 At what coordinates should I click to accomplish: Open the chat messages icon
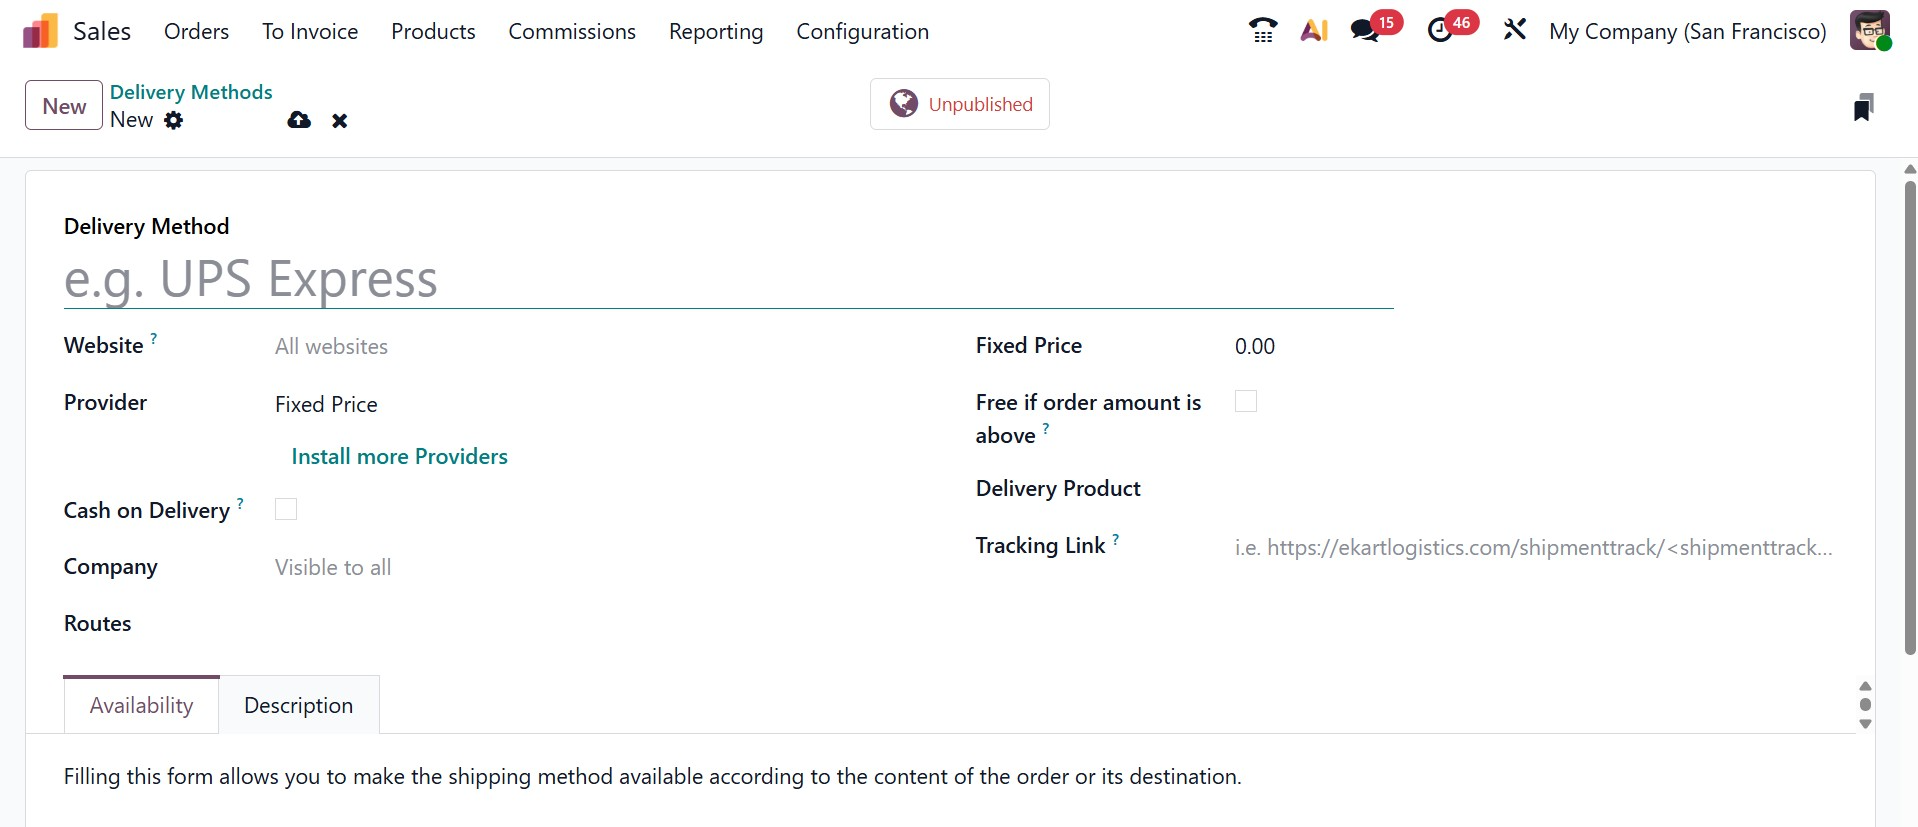1365,31
